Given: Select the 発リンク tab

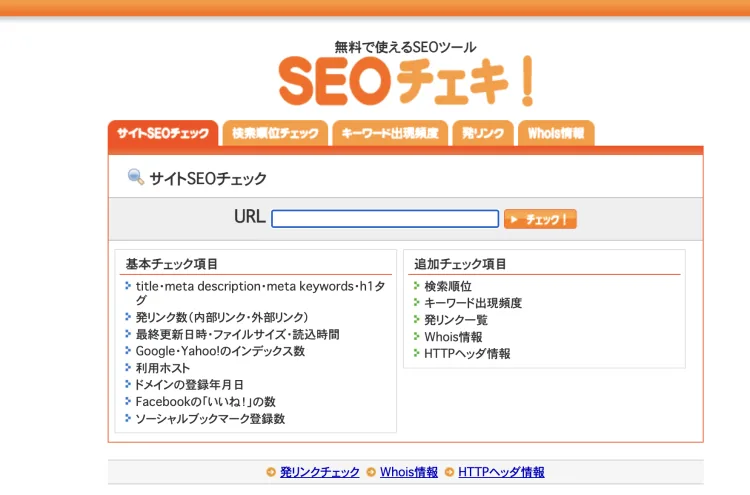Looking at the screenshot, I should 483,133.
